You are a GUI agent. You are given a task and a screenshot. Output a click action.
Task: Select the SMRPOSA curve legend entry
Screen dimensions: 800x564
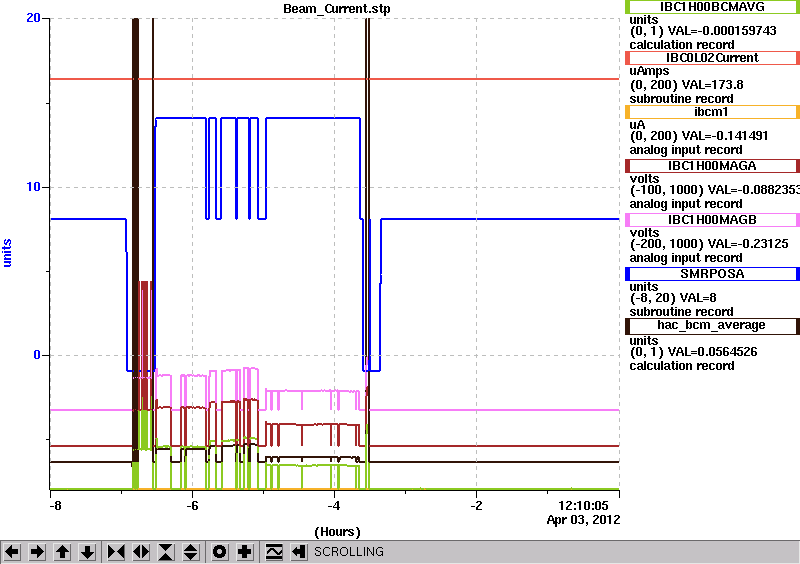(x=712, y=274)
